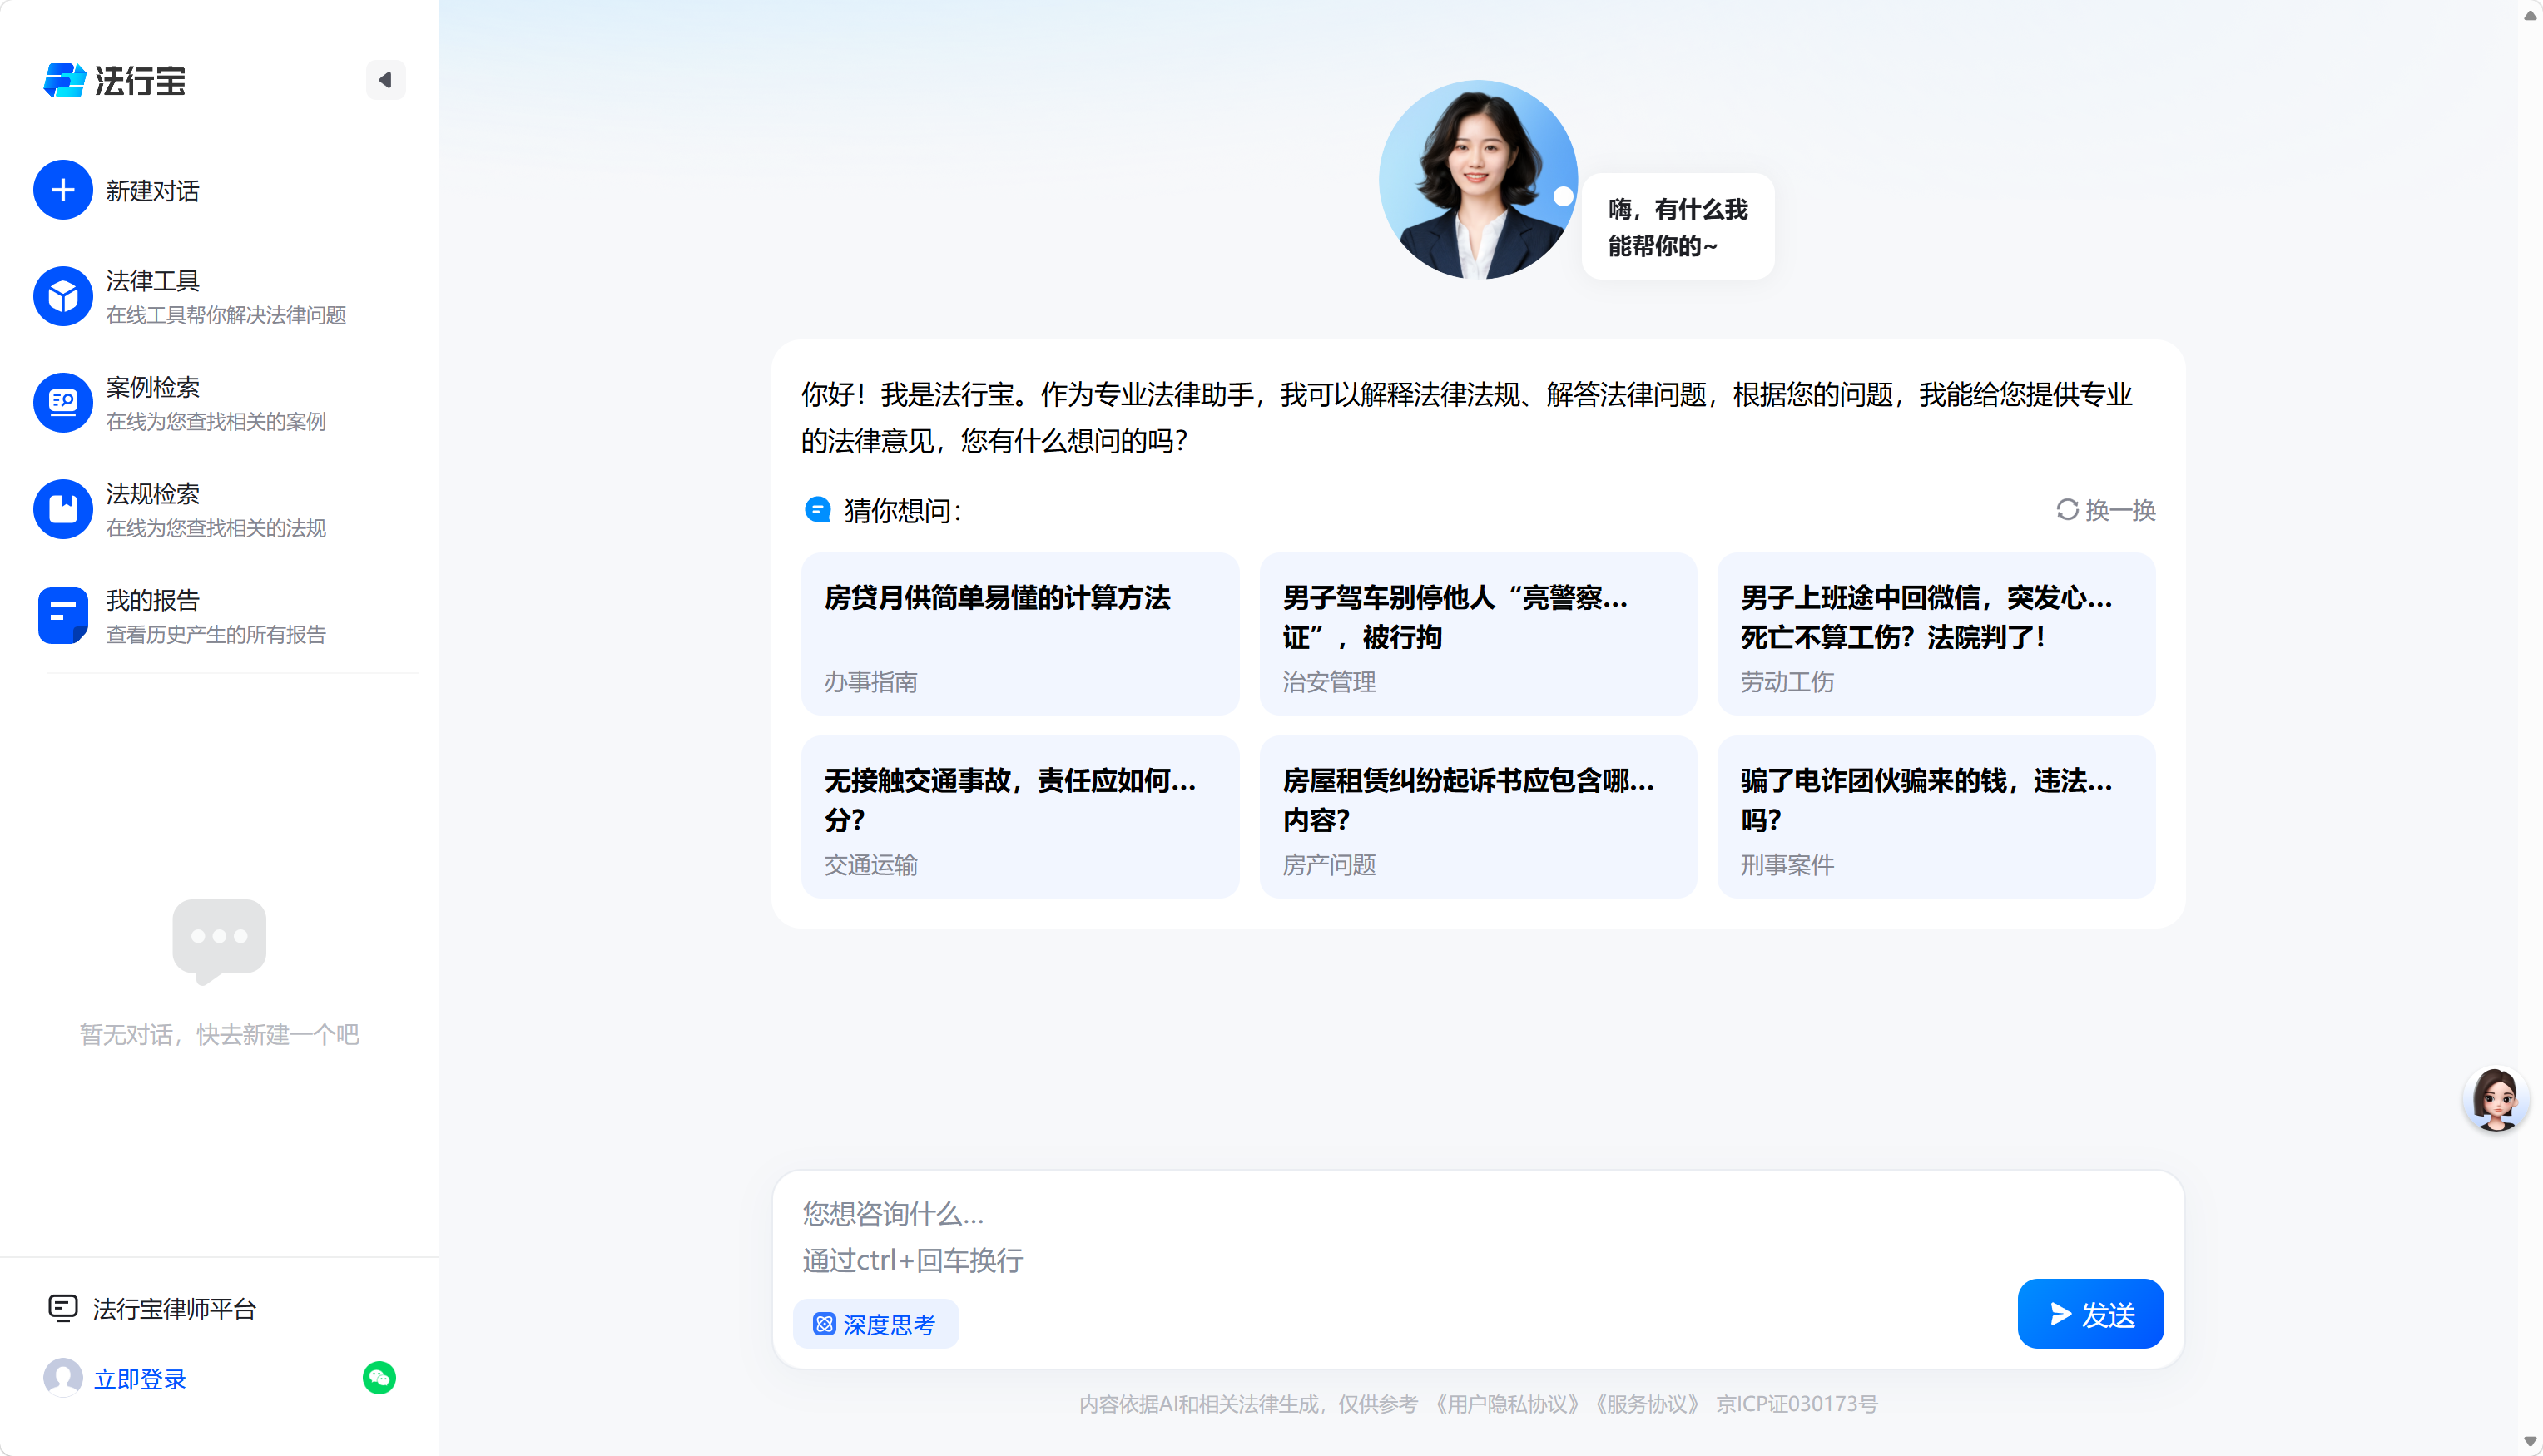
Task: Click the green WeChat icon
Action: click(x=379, y=1378)
